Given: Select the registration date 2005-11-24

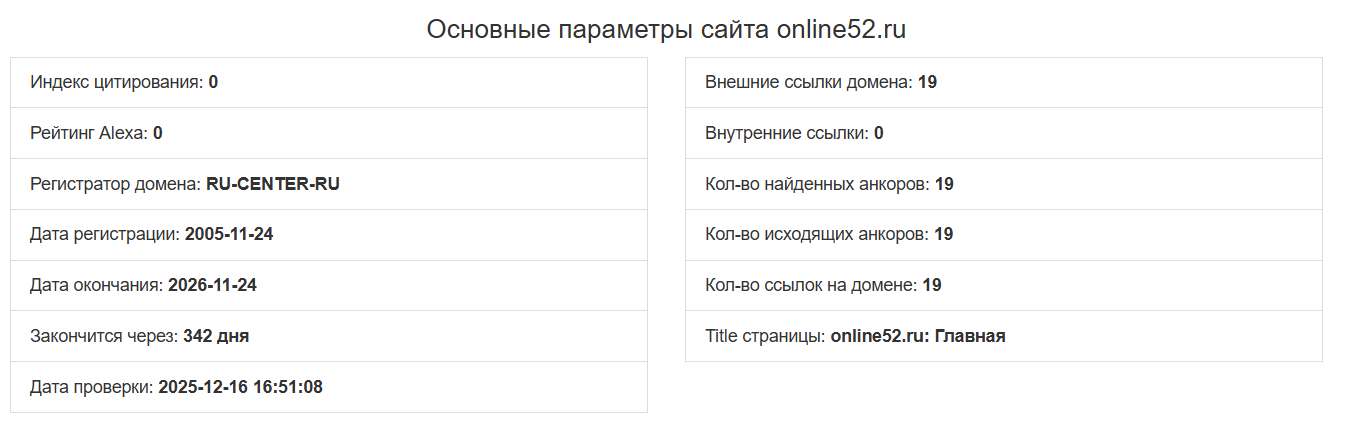Looking at the screenshot, I should [x=229, y=235].
